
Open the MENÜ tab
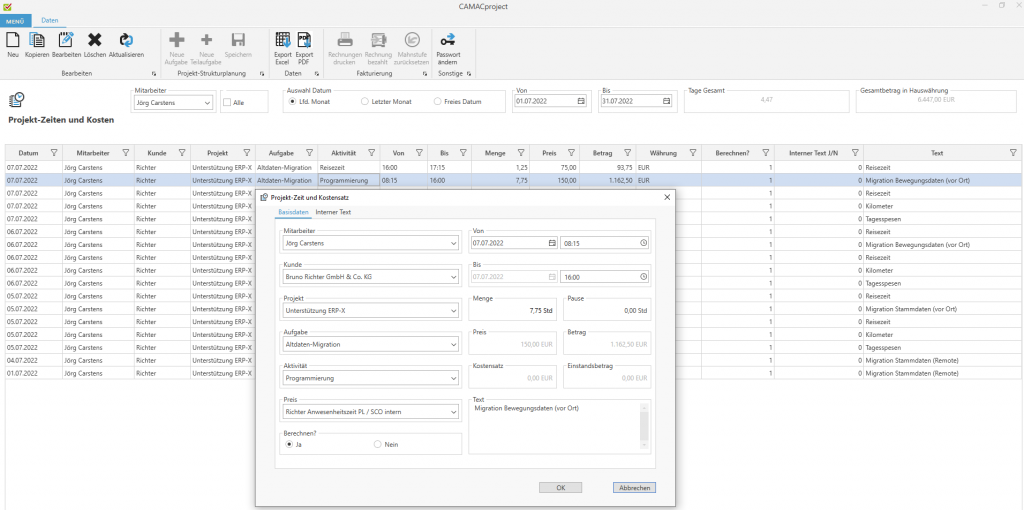15,21
